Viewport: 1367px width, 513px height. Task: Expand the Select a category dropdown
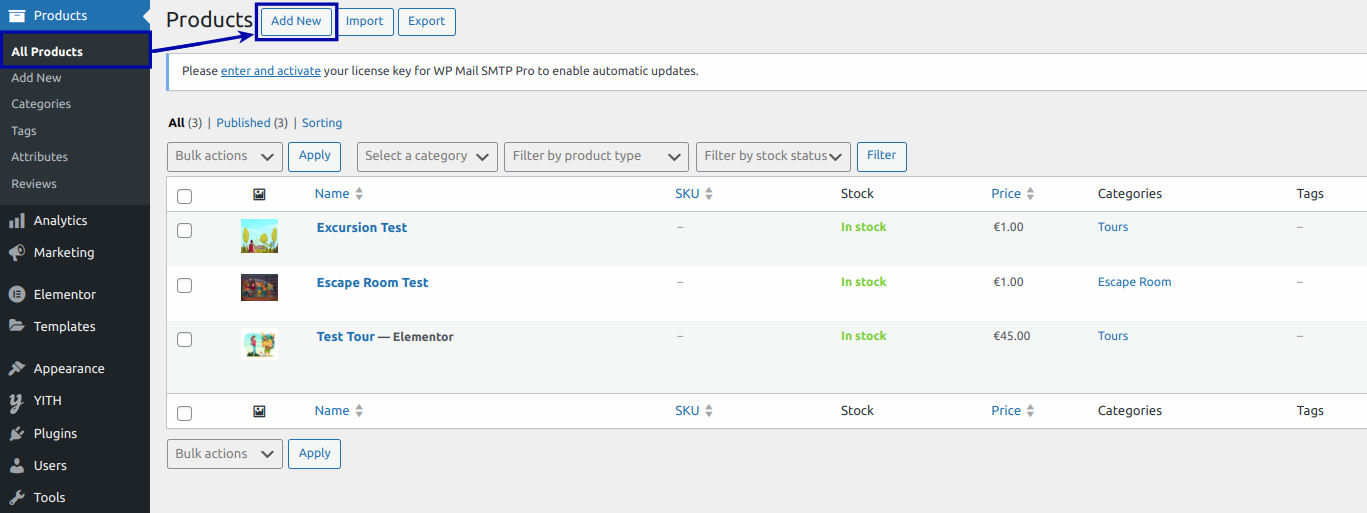427,156
